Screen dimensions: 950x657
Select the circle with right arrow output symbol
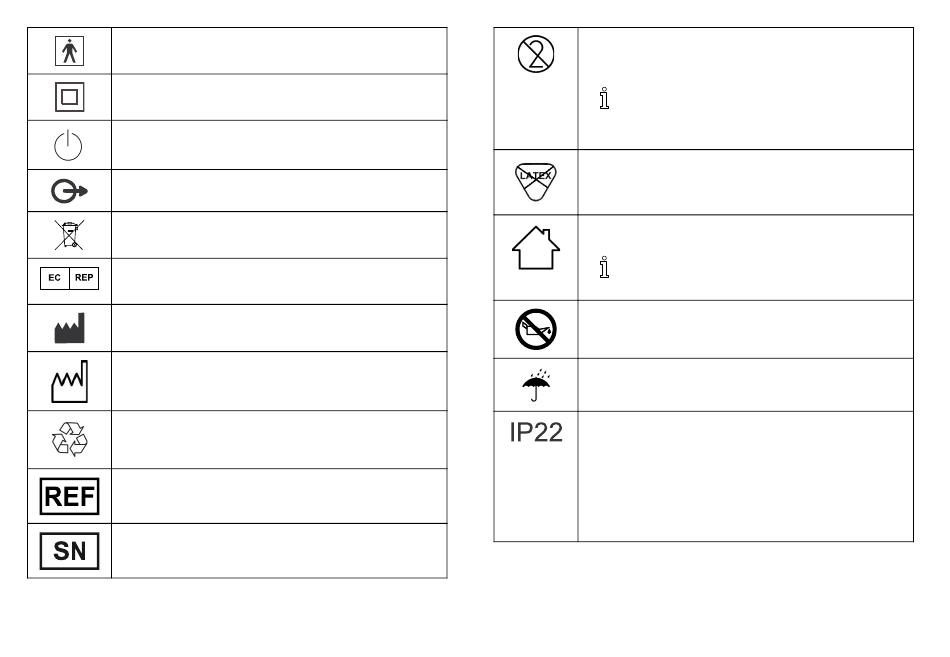[69, 191]
